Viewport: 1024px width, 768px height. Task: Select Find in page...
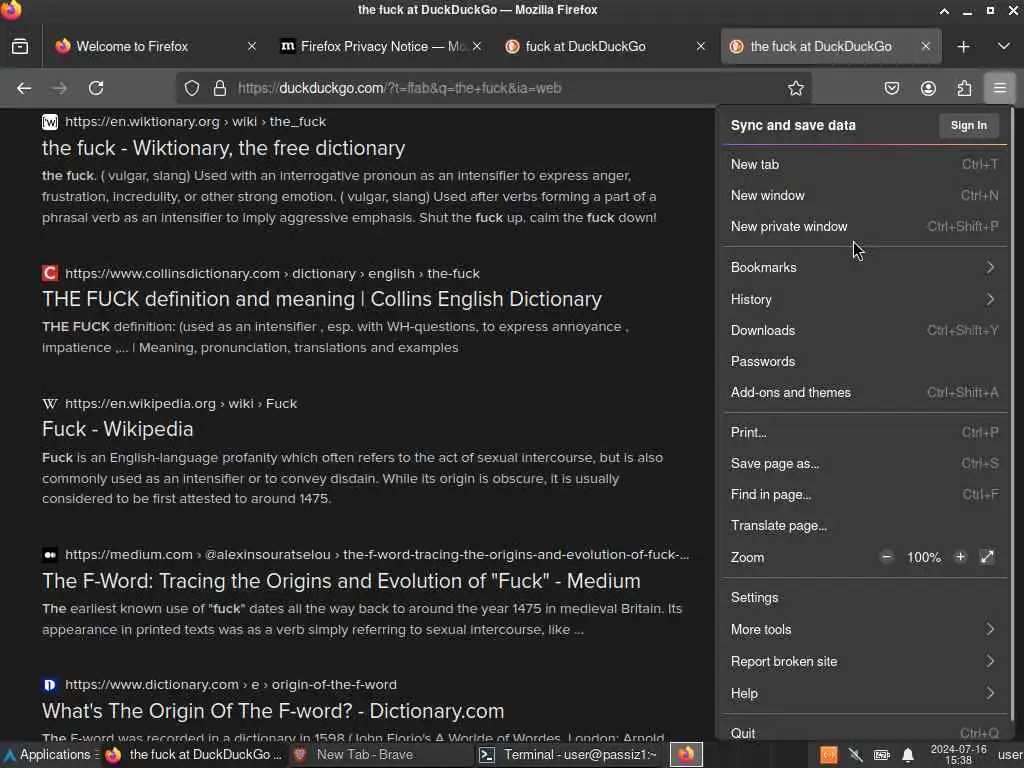[x=865, y=494]
